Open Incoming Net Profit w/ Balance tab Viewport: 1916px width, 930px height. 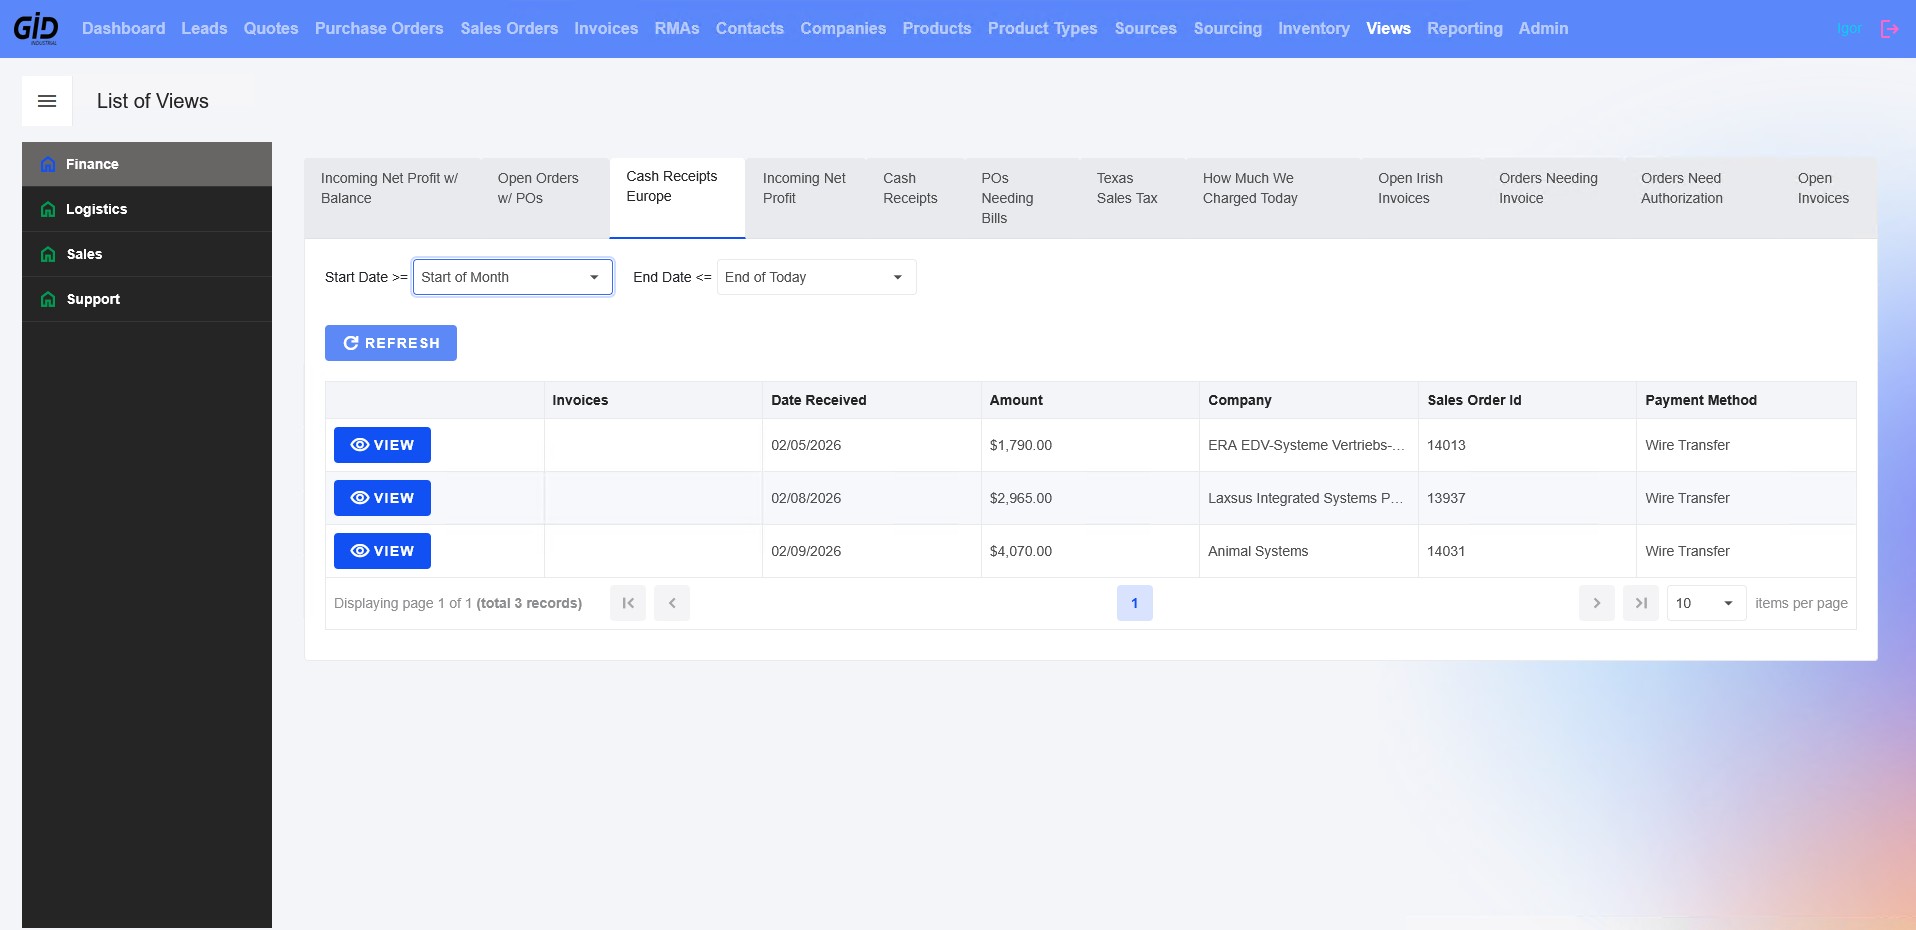click(393, 198)
